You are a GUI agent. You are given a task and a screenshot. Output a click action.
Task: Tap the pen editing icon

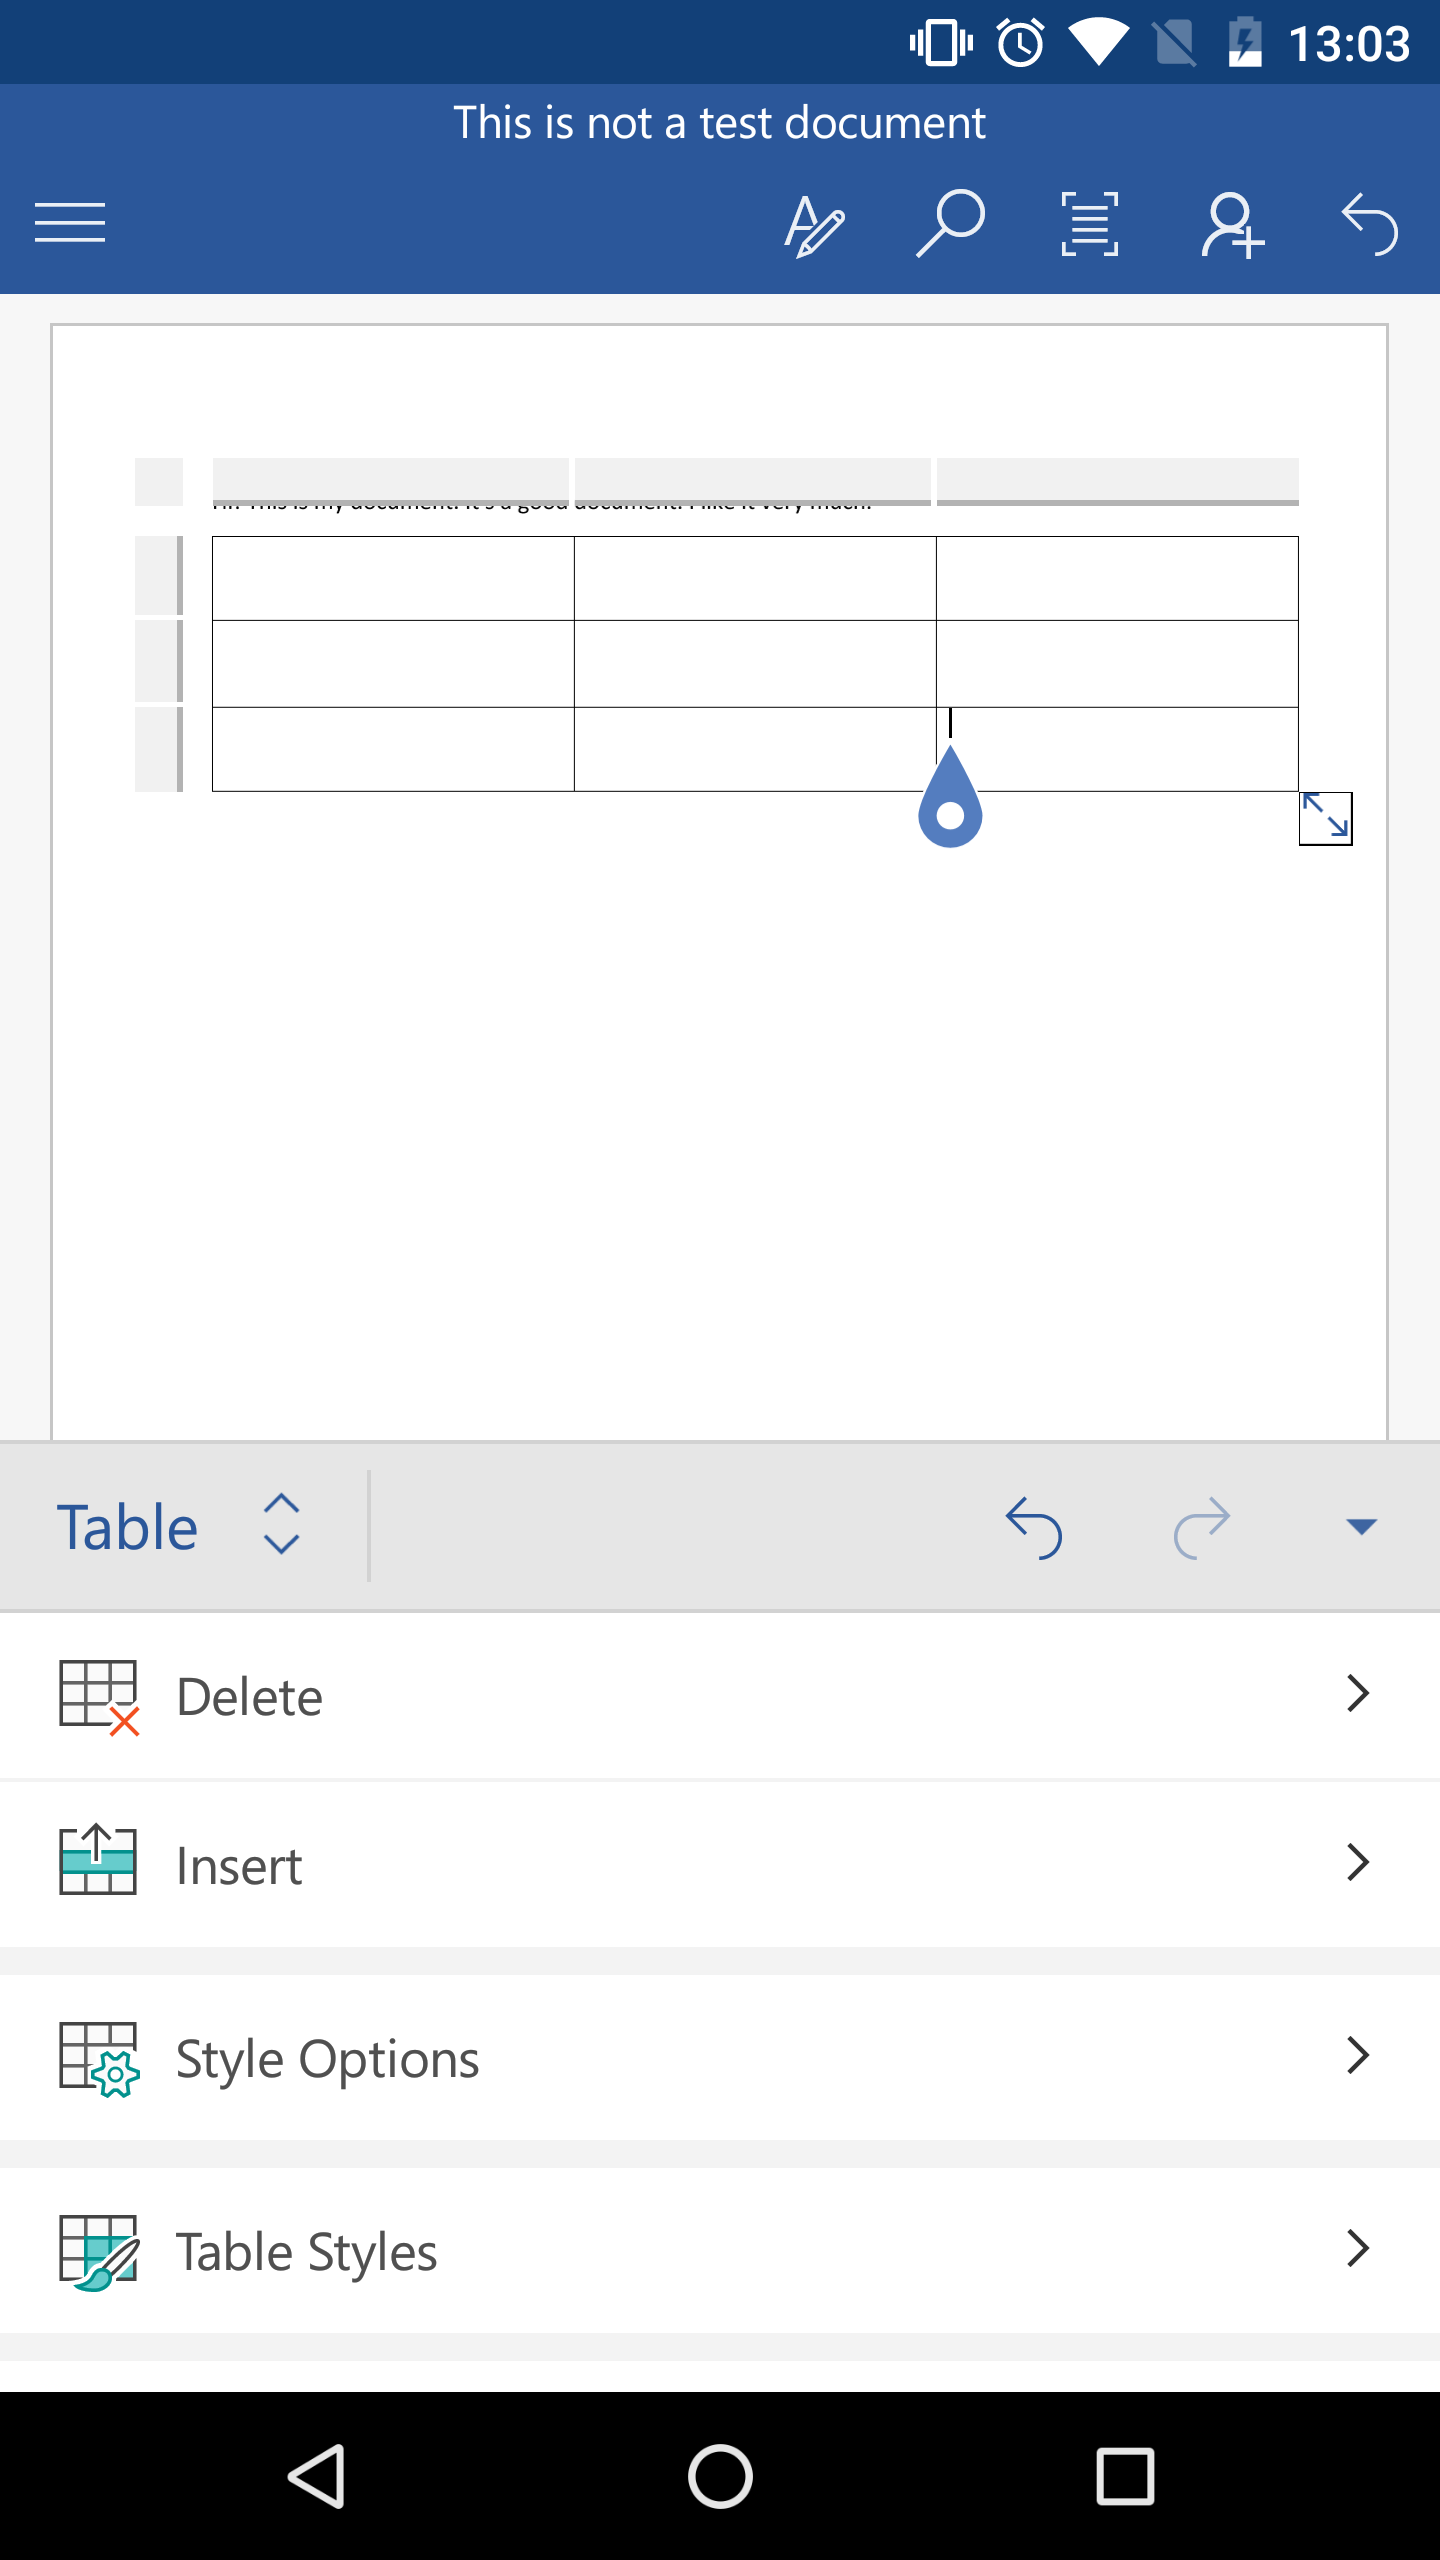pos(814,225)
